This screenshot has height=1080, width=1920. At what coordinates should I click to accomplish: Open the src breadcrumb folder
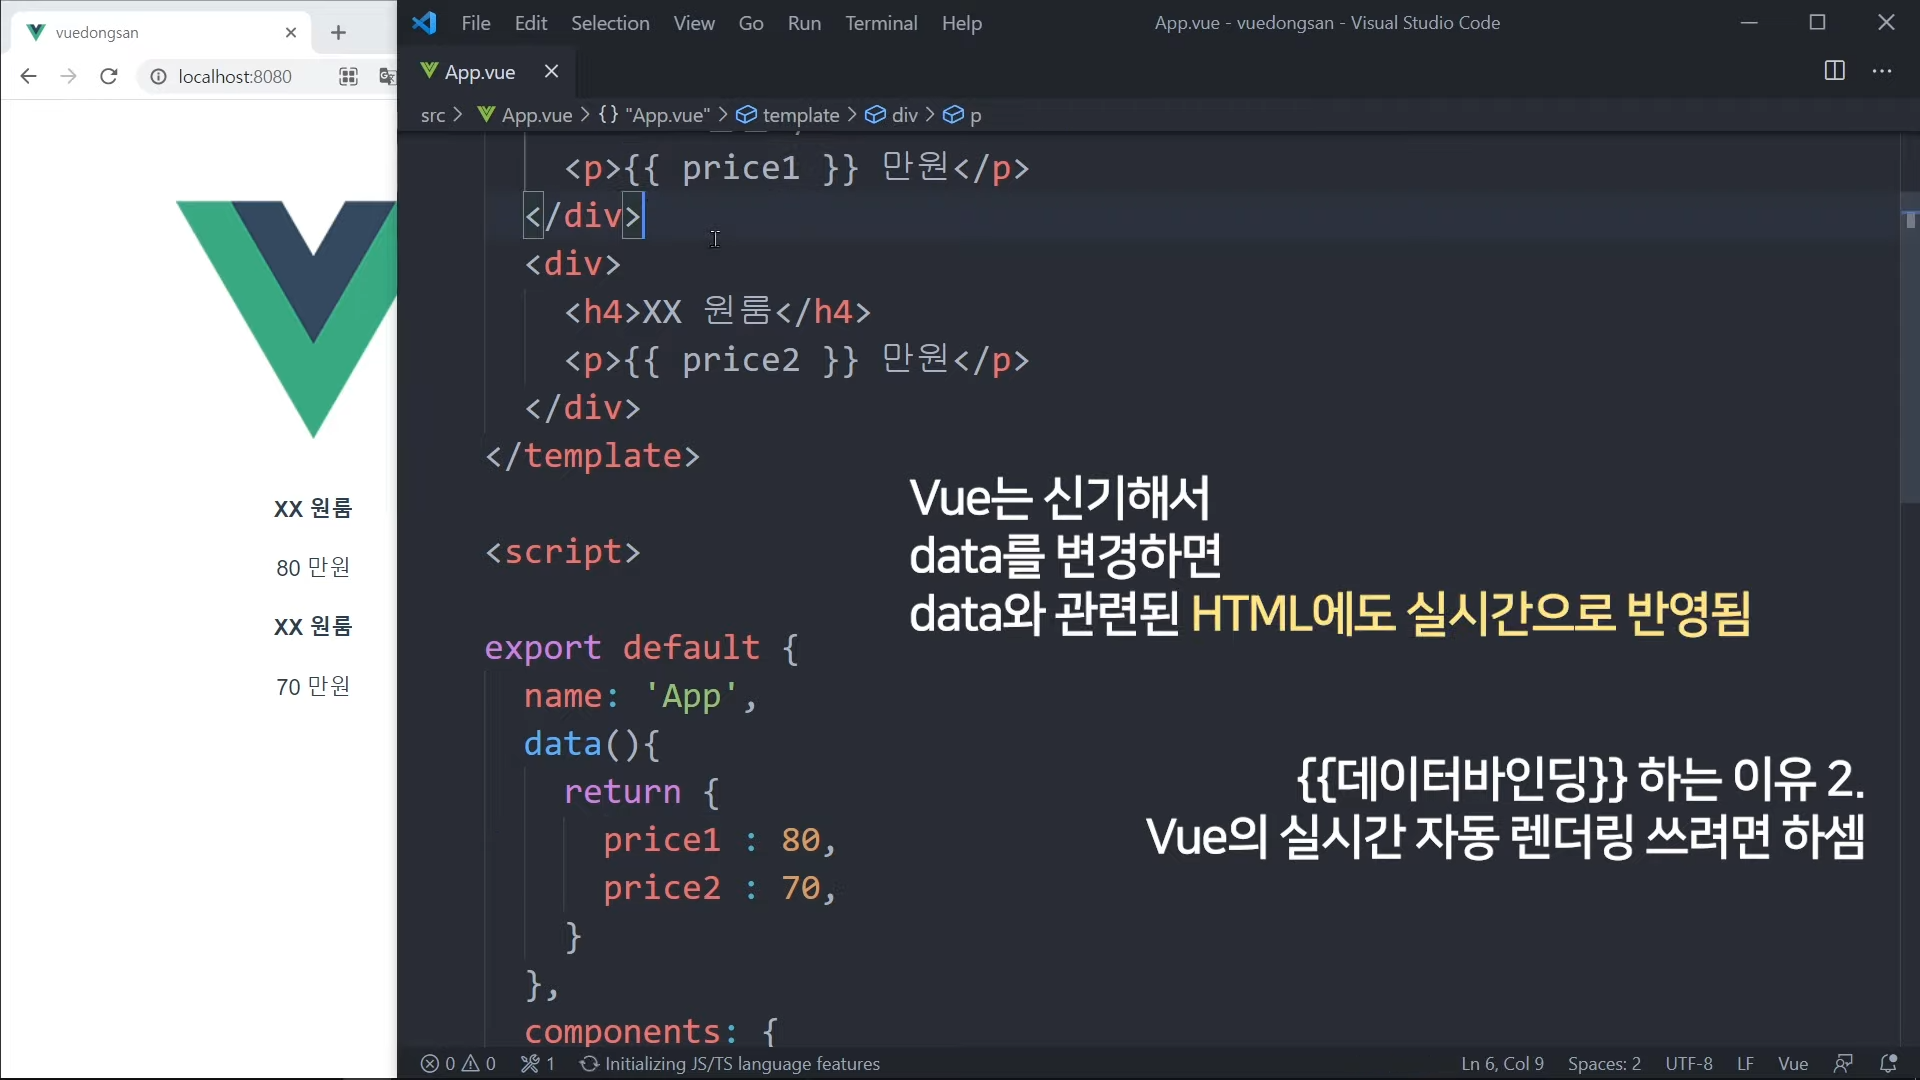pos(432,115)
